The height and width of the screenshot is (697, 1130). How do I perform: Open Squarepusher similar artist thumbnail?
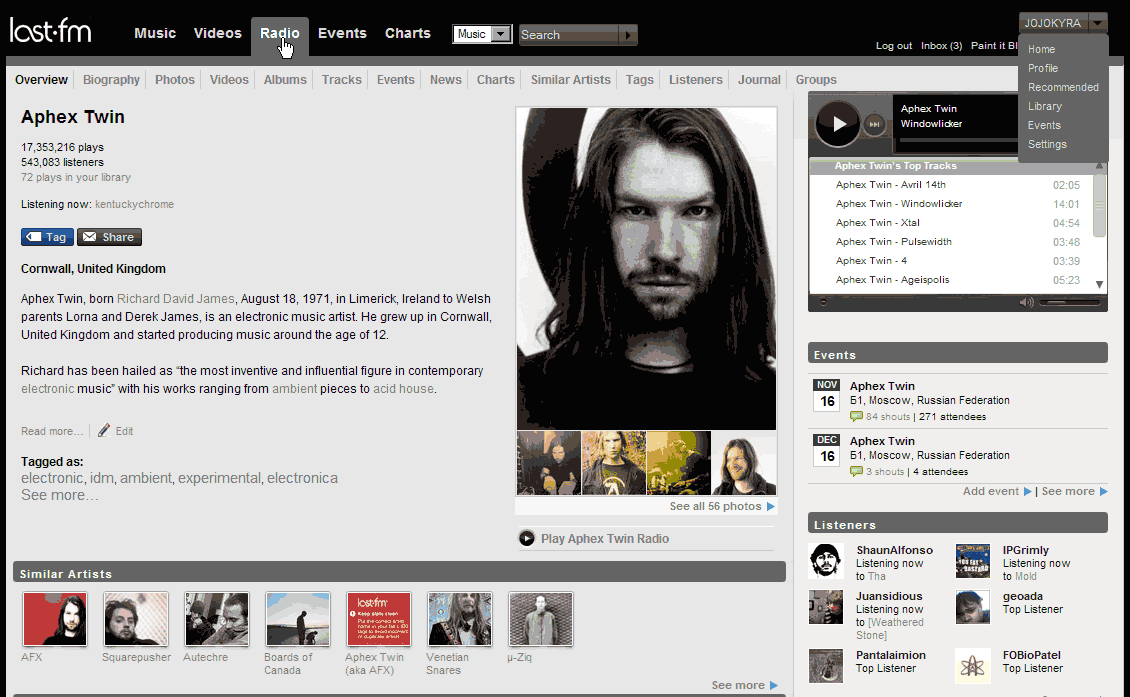tap(135, 619)
